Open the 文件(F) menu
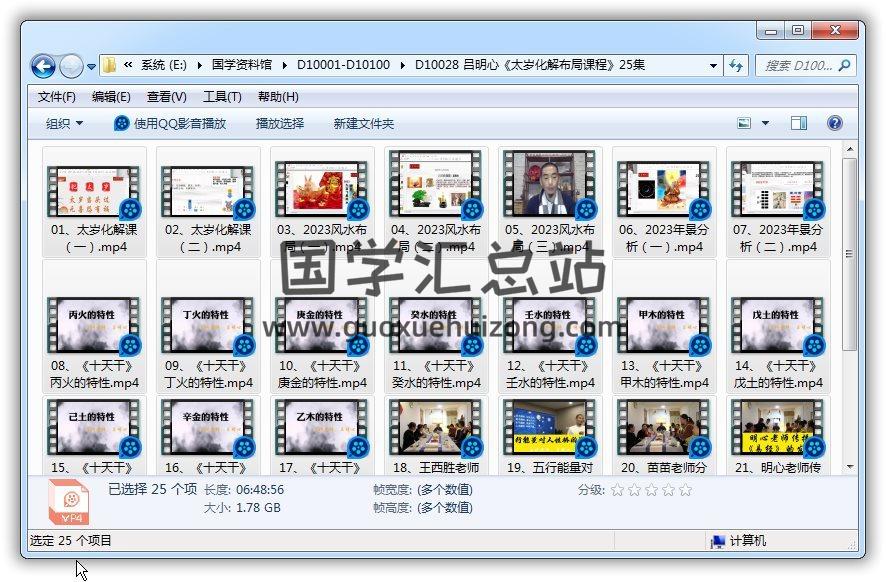 click(x=57, y=97)
